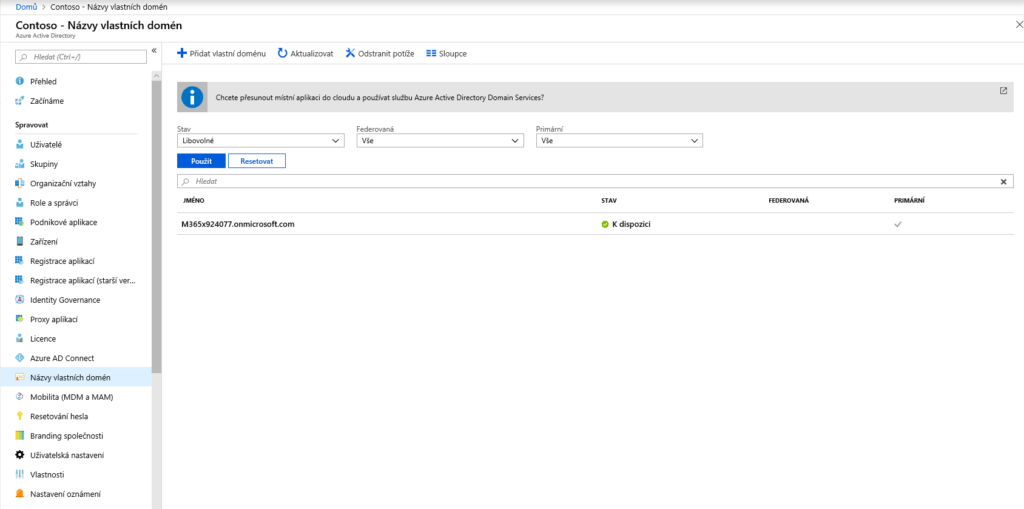Click the Hledat domain search field

[590, 182]
